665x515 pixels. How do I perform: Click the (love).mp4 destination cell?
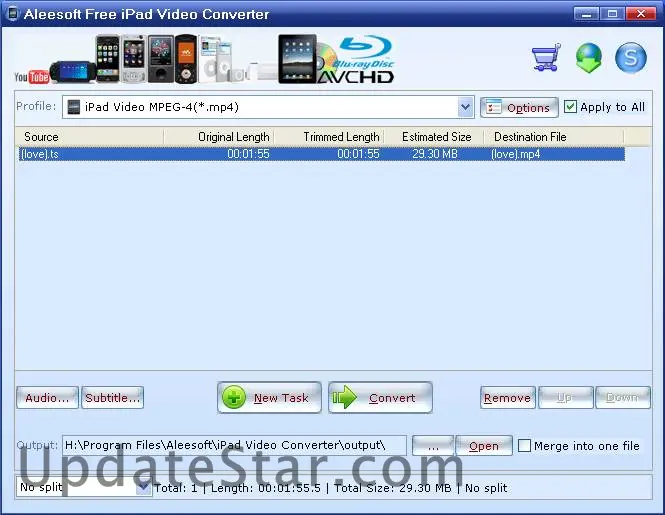tap(515, 154)
